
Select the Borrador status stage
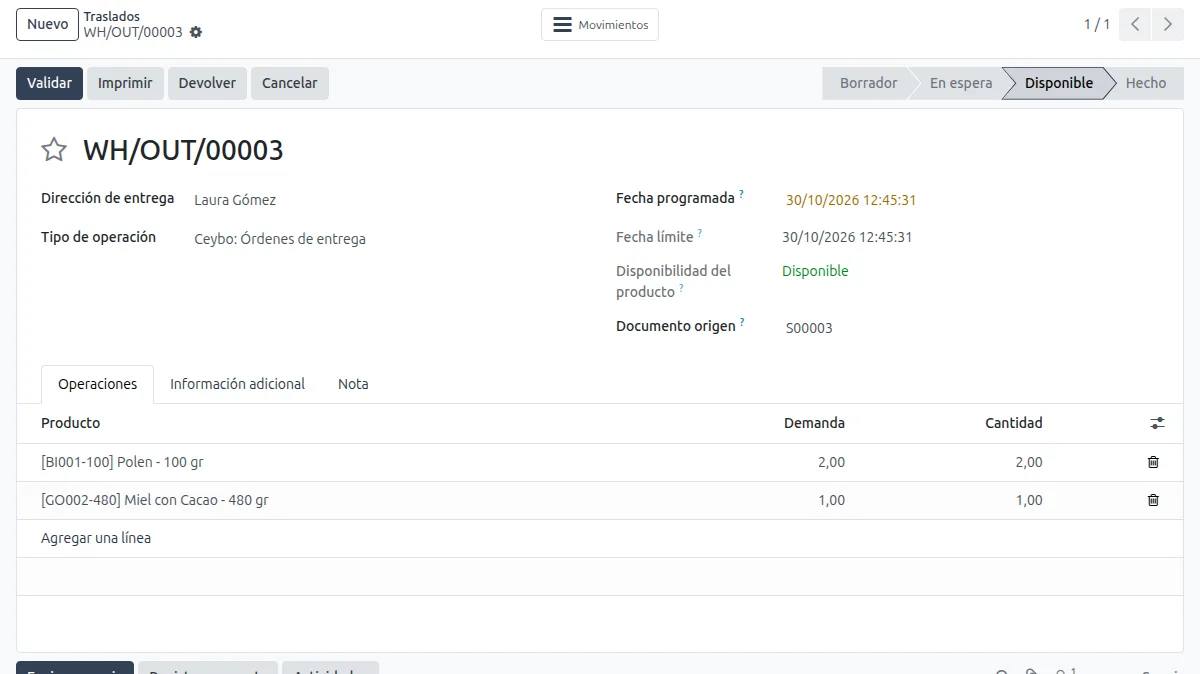[868, 83]
